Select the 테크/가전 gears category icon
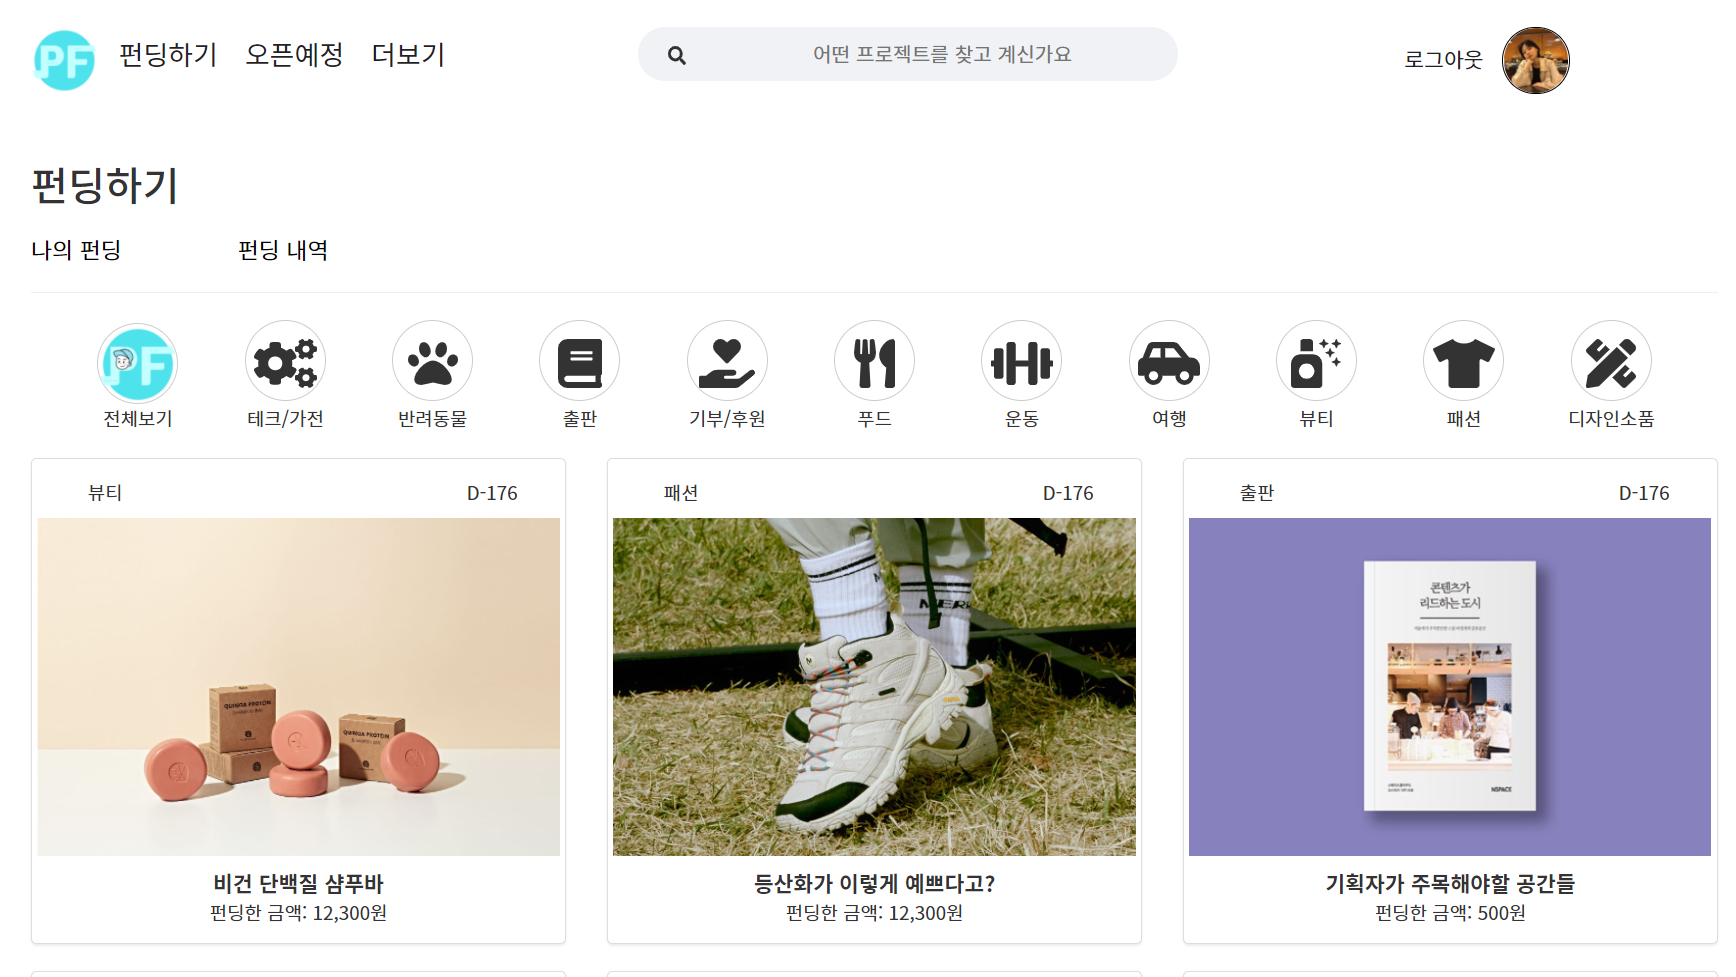The image size is (1736, 977). click(x=285, y=361)
